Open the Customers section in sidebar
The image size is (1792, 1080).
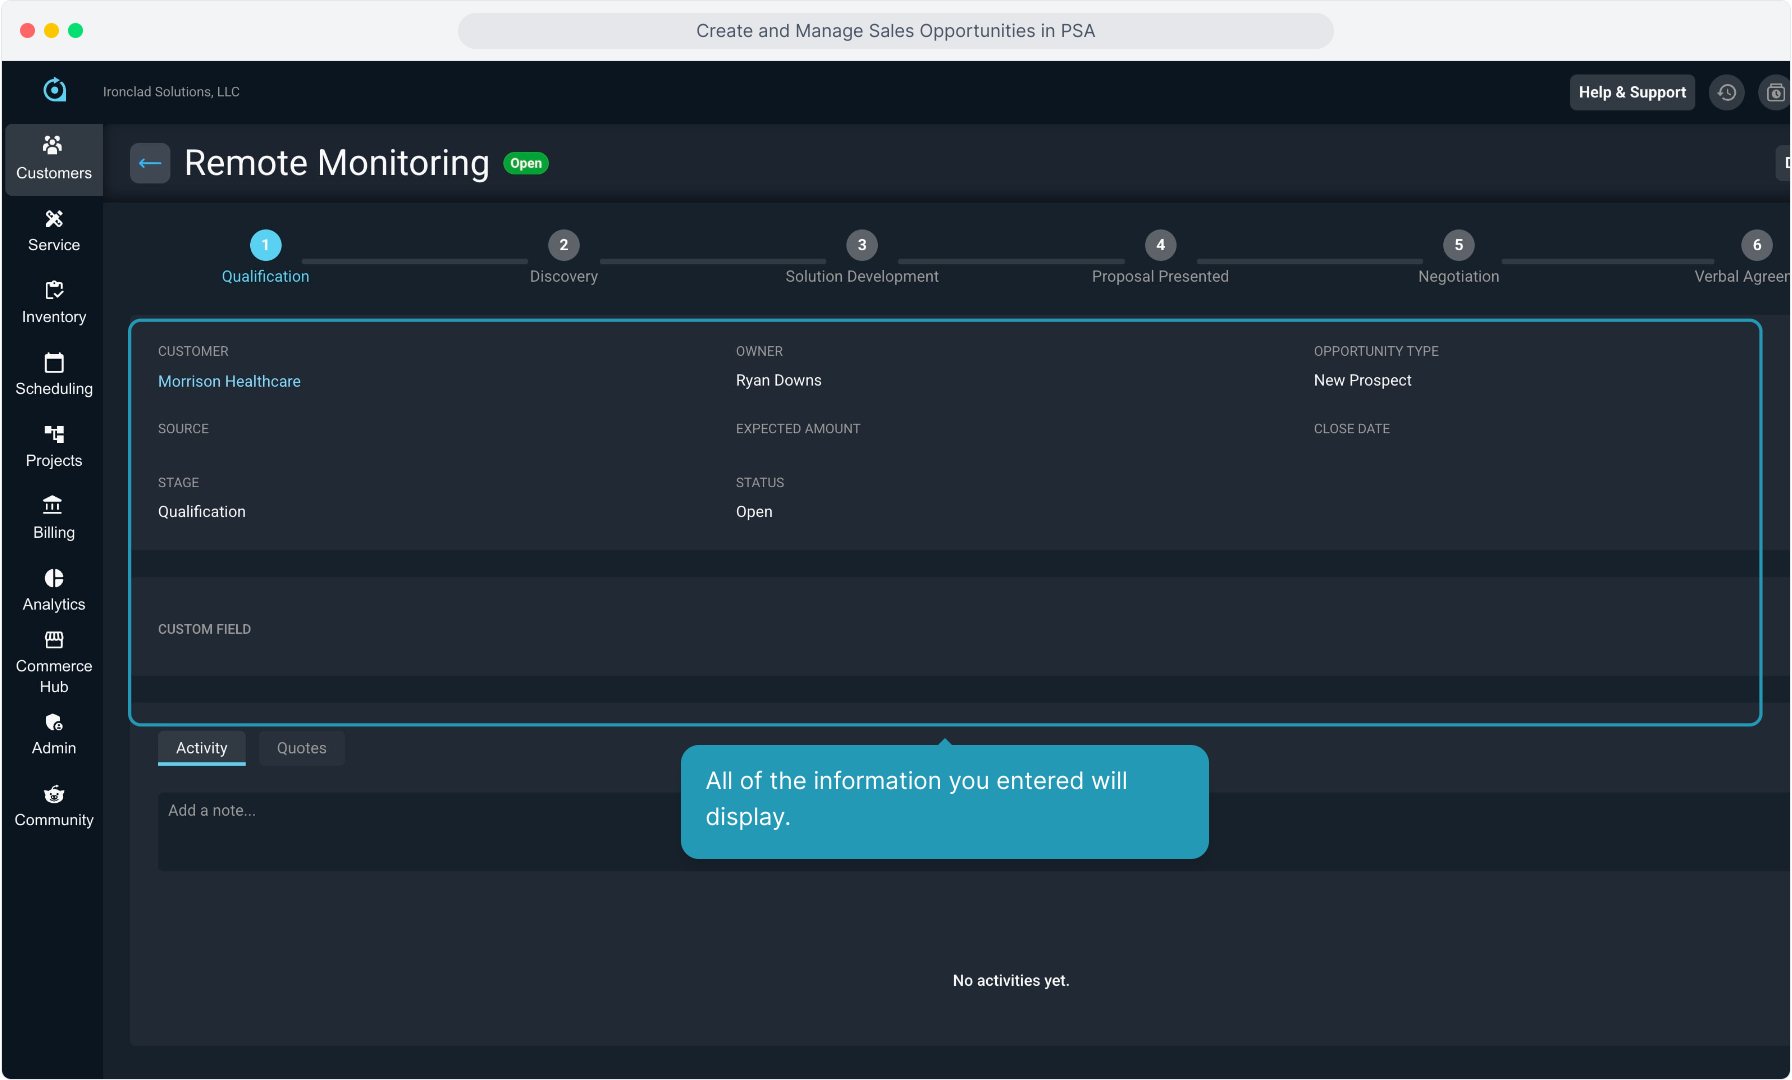[54, 159]
